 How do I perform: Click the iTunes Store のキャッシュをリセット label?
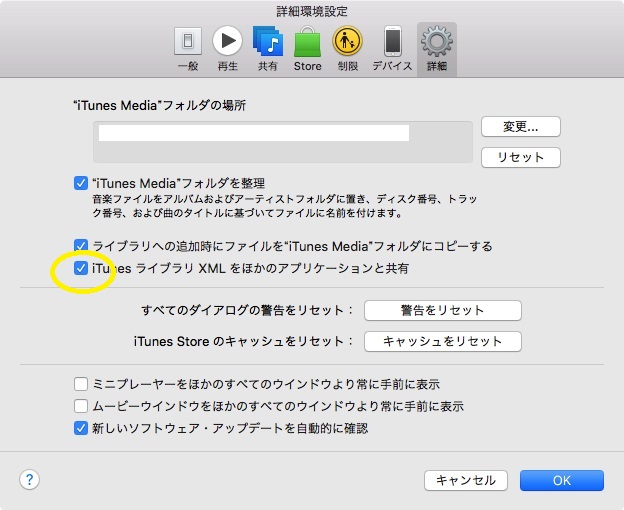click(x=243, y=341)
